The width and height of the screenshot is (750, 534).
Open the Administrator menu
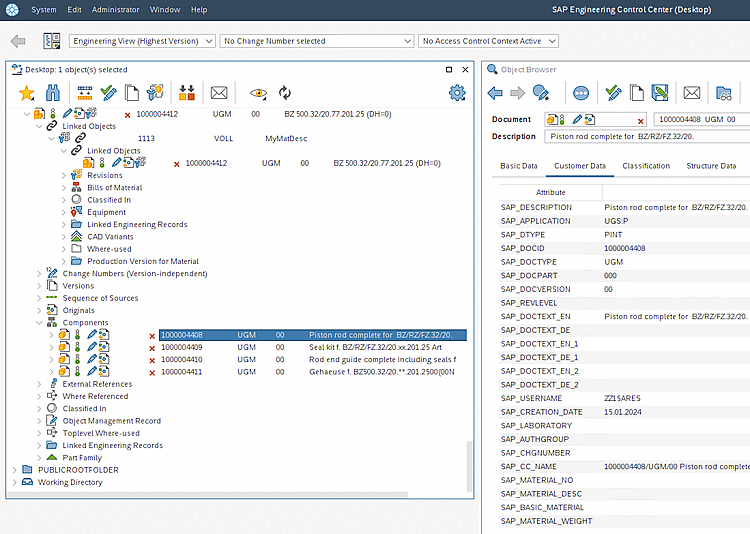point(115,9)
